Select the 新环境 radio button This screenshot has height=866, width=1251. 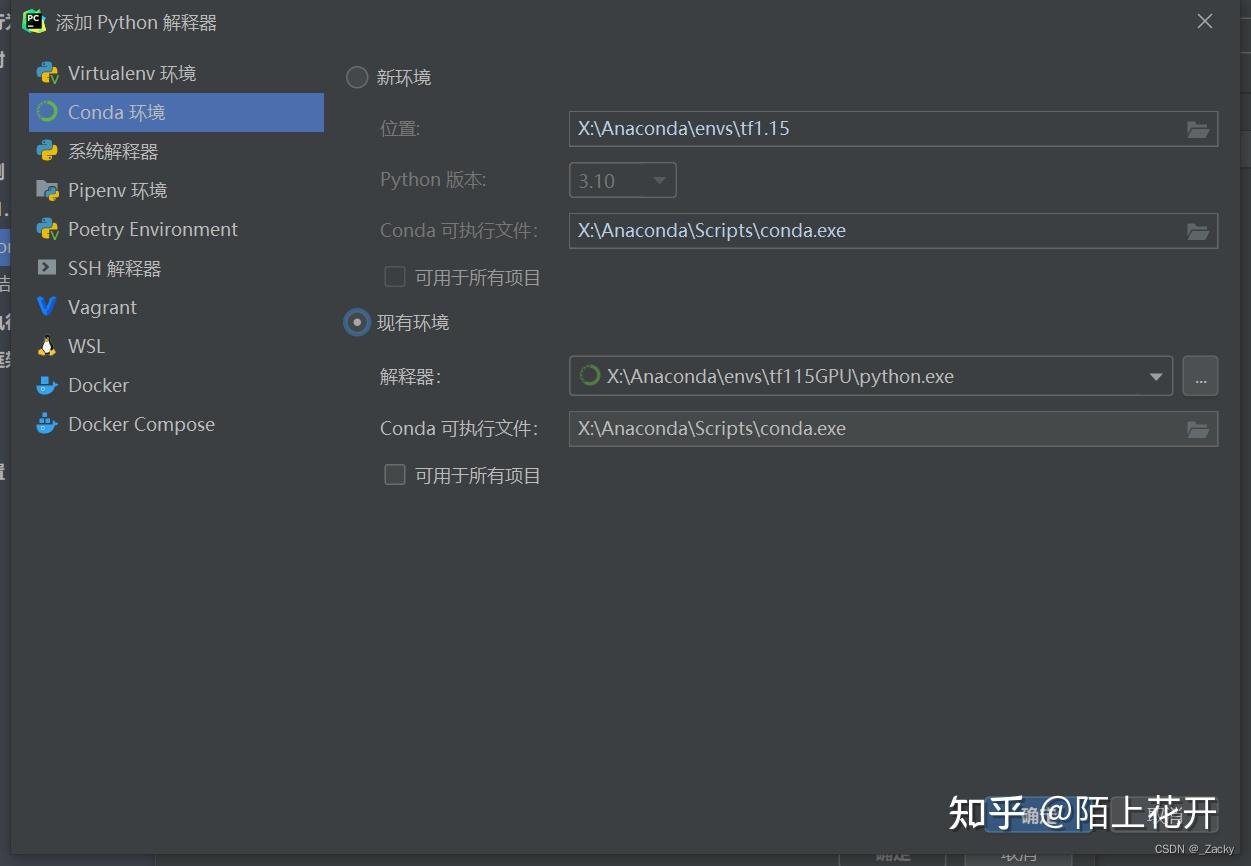click(x=356, y=77)
